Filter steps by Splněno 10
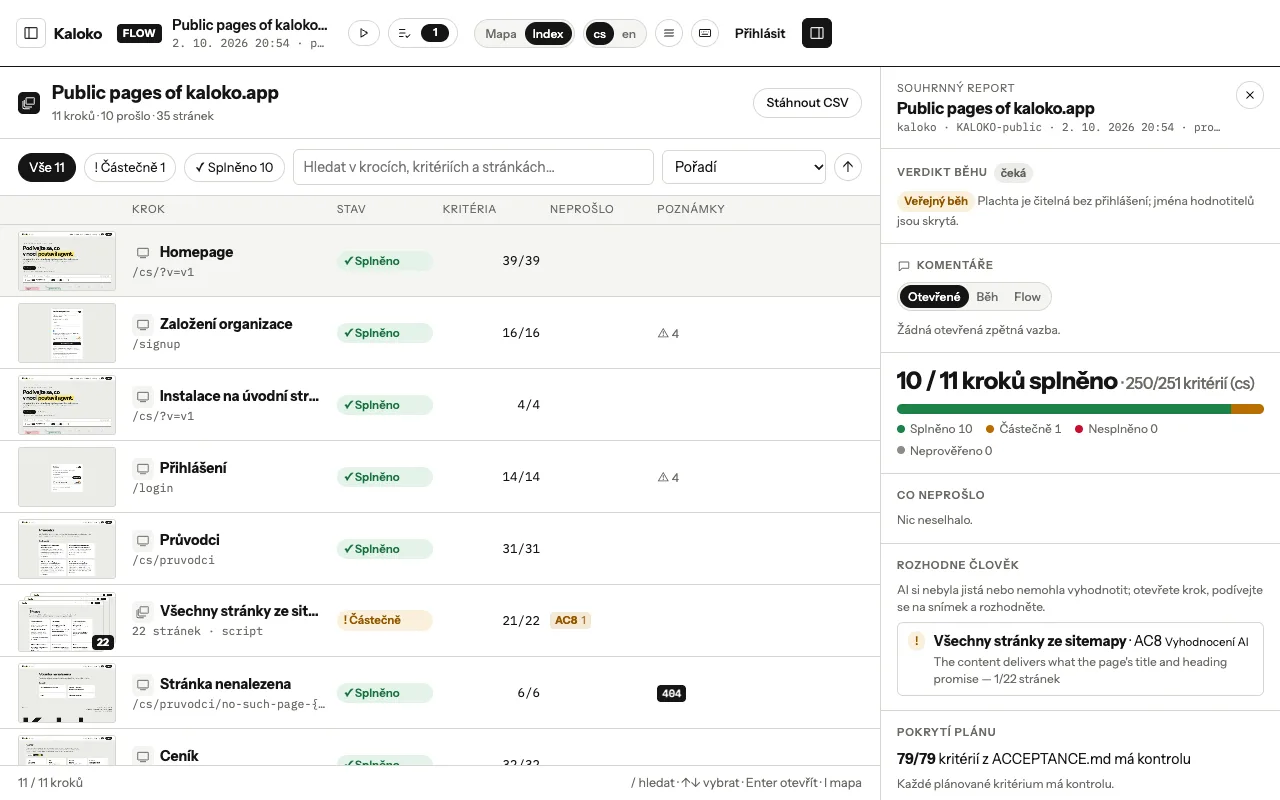This screenshot has width=1280, height=800. pyautogui.click(x=235, y=167)
